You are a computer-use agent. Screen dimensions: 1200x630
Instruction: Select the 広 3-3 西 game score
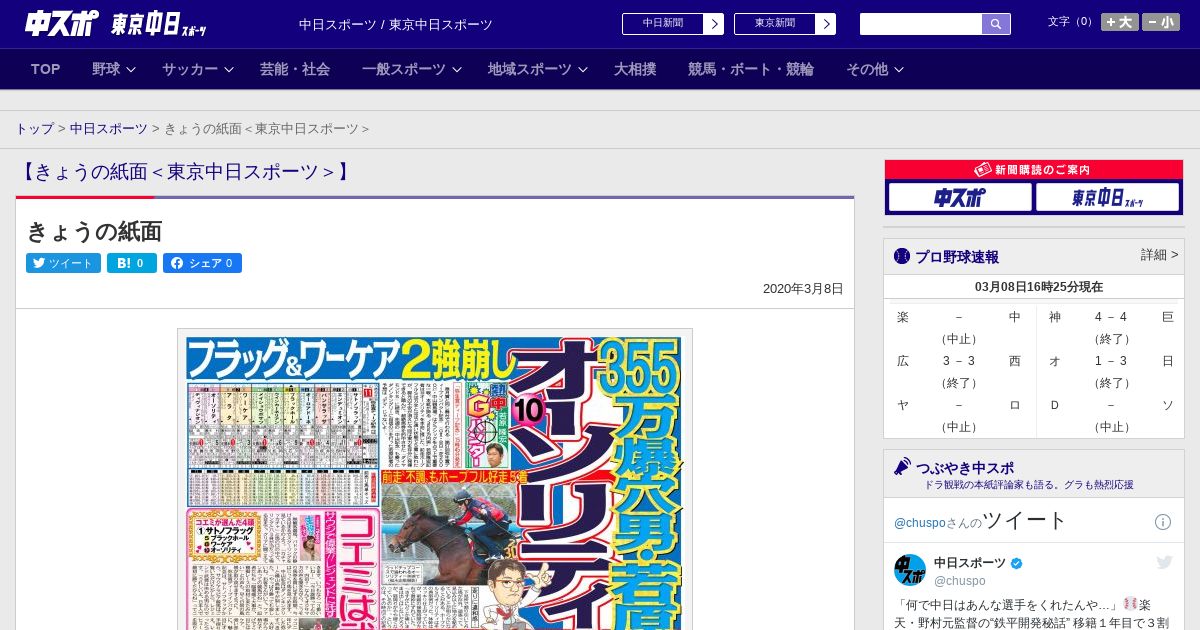point(959,361)
